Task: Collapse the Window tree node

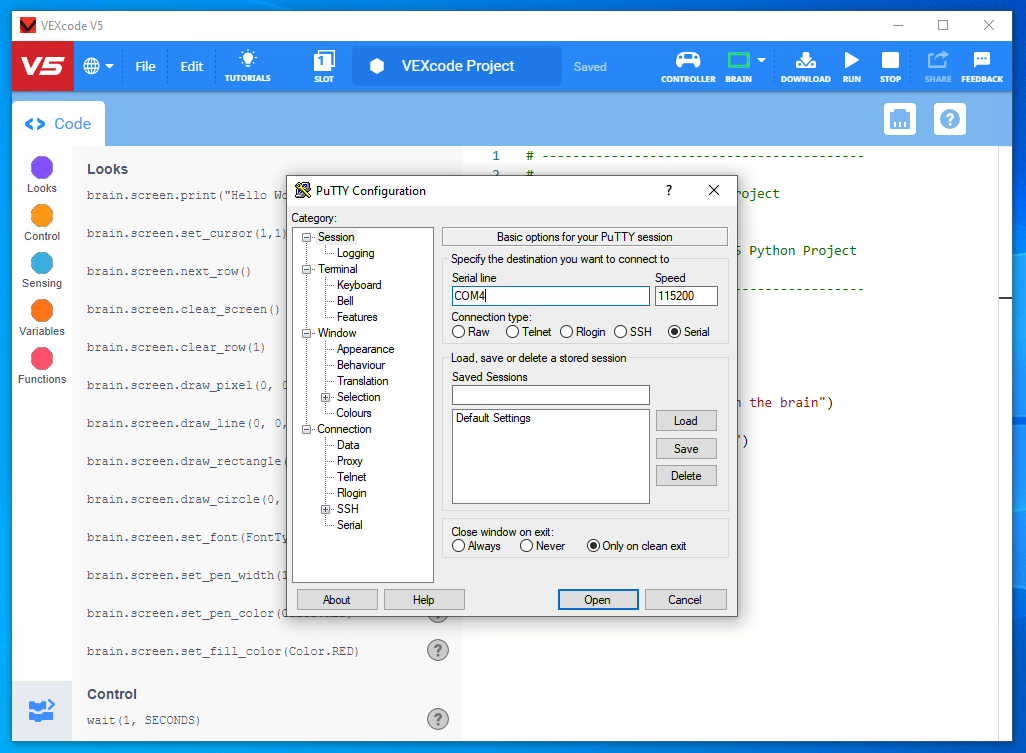Action: [x=306, y=334]
